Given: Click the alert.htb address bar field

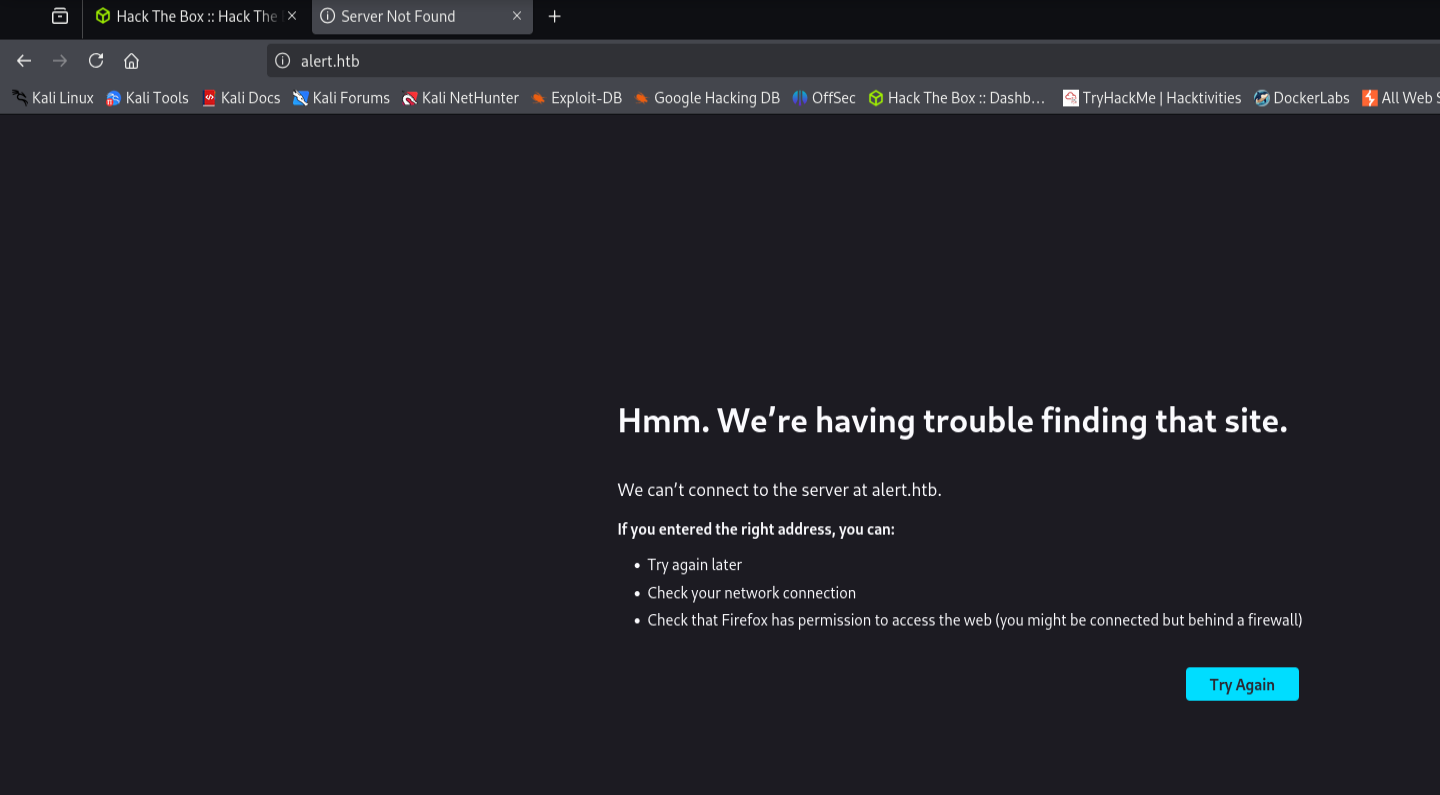Looking at the screenshot, I should (x=850, y=61).
